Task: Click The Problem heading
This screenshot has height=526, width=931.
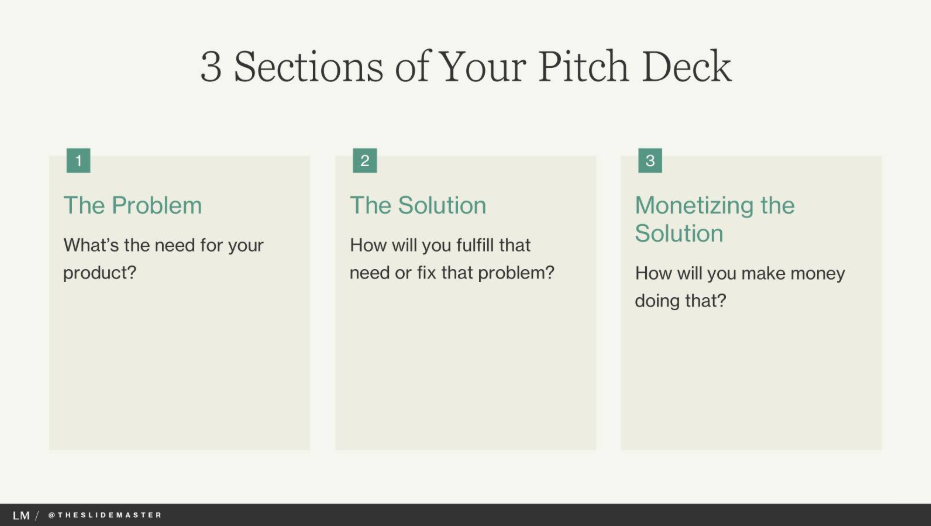Action: [x=132, y=205]
